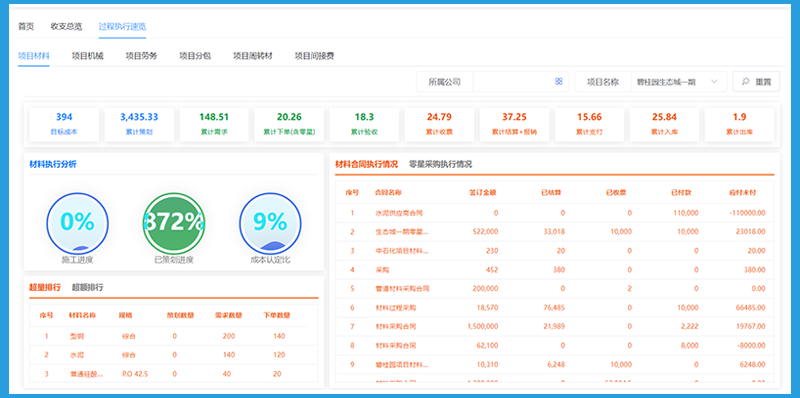Viewport: 800px width, 398px height.
Task: Select the 超量排行 tab
Action: [x=45, y=287]
